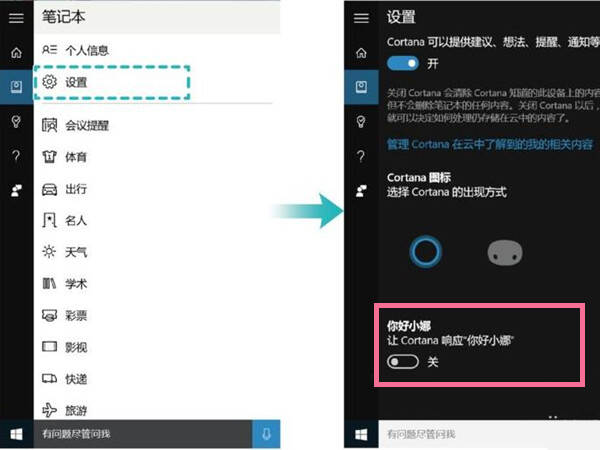600x450 pixels.
Task: Open the Windows Start button on the left panel
Action: click(16, 434)
